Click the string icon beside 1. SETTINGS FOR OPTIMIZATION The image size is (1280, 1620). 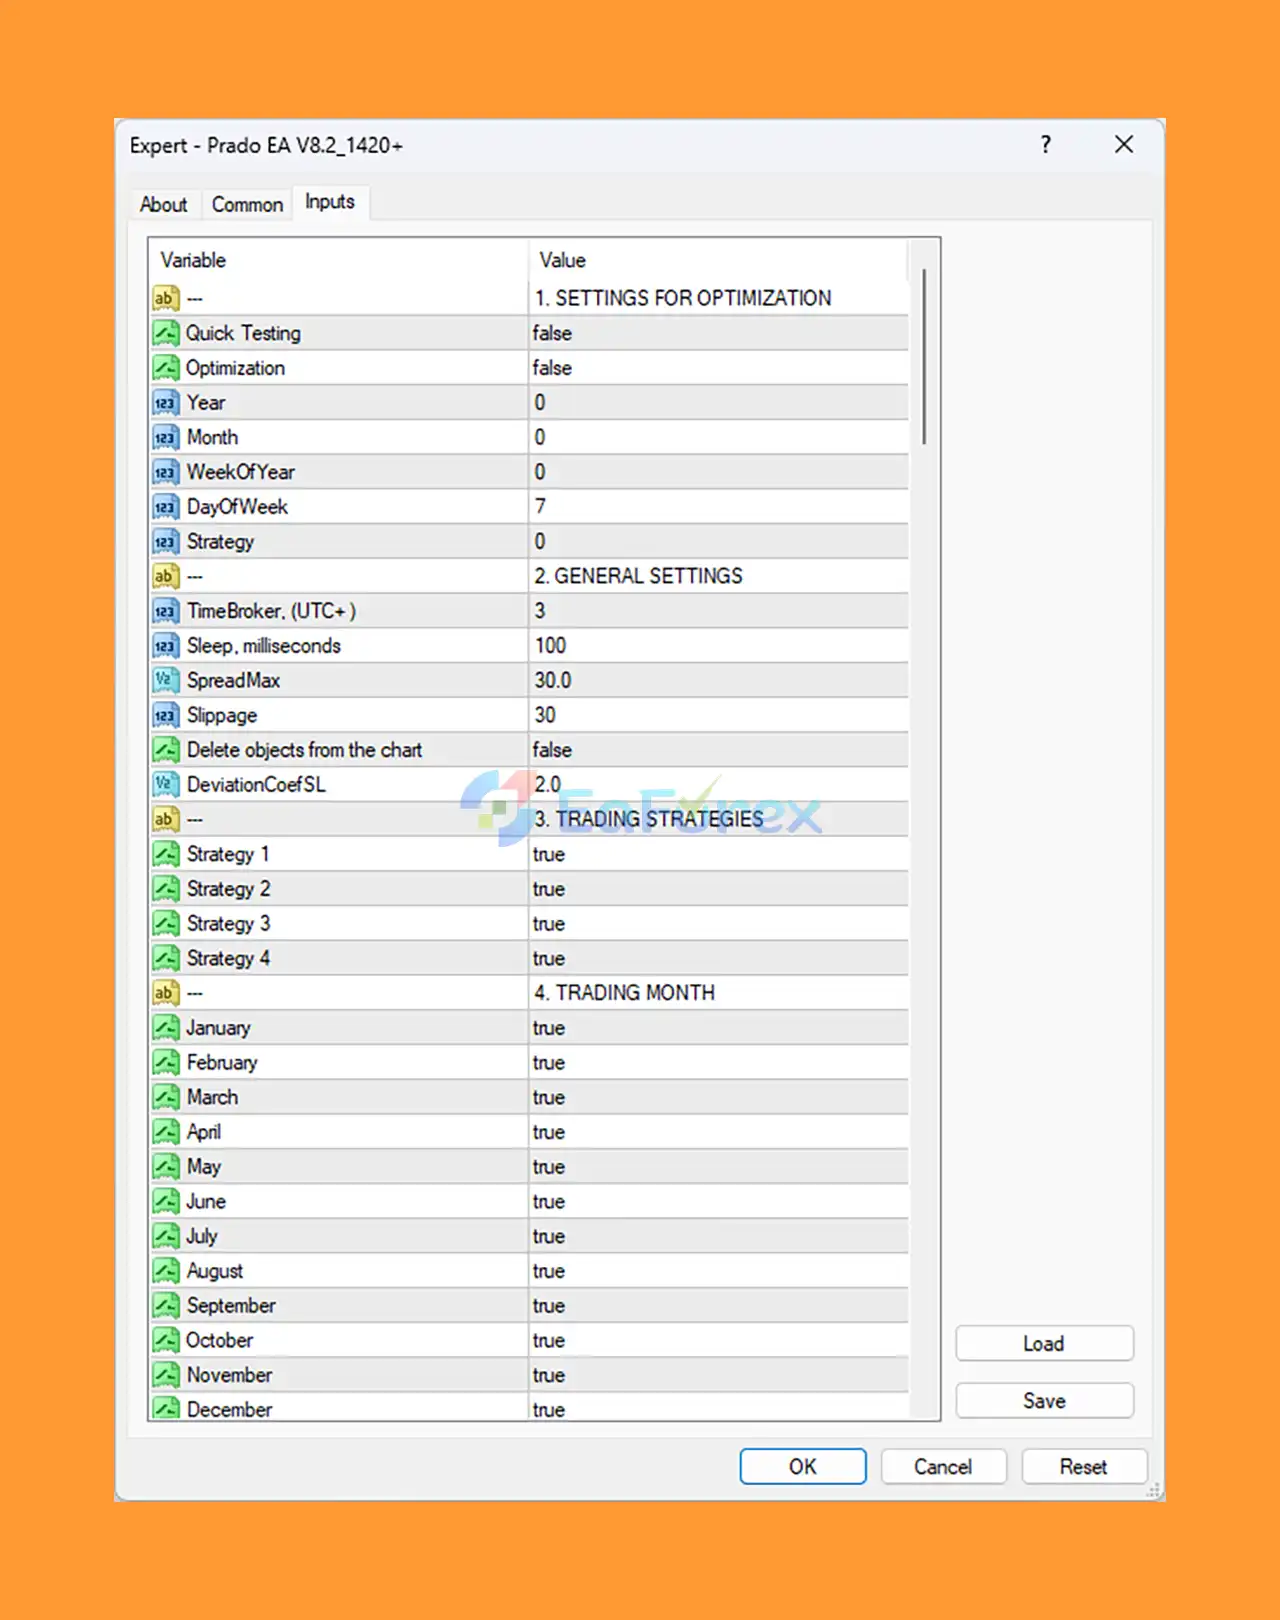pos(165,298)
